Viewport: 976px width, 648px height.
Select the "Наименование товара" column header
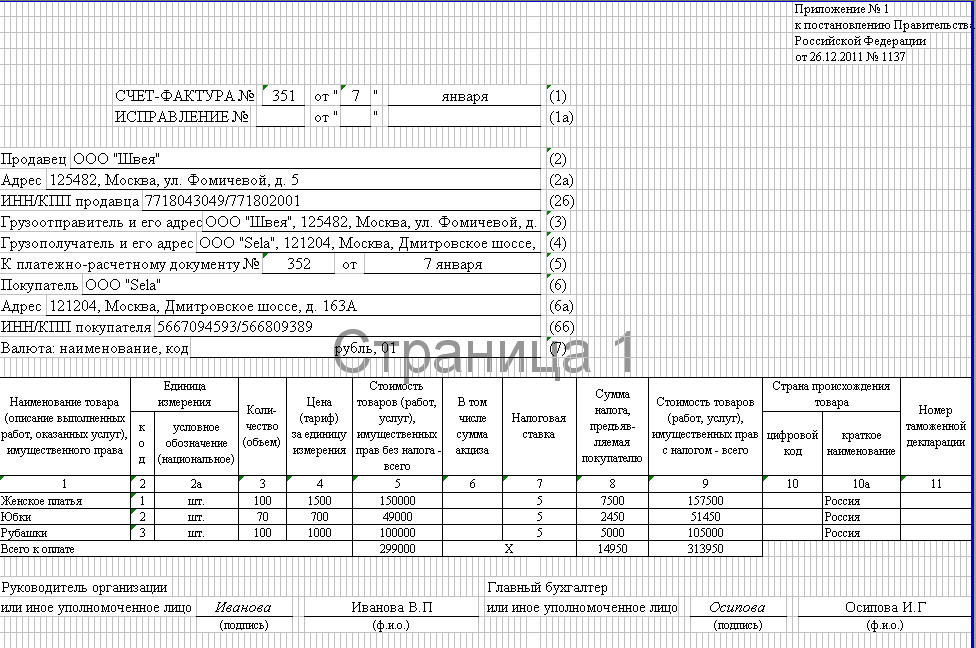click(x=65, y=426)
